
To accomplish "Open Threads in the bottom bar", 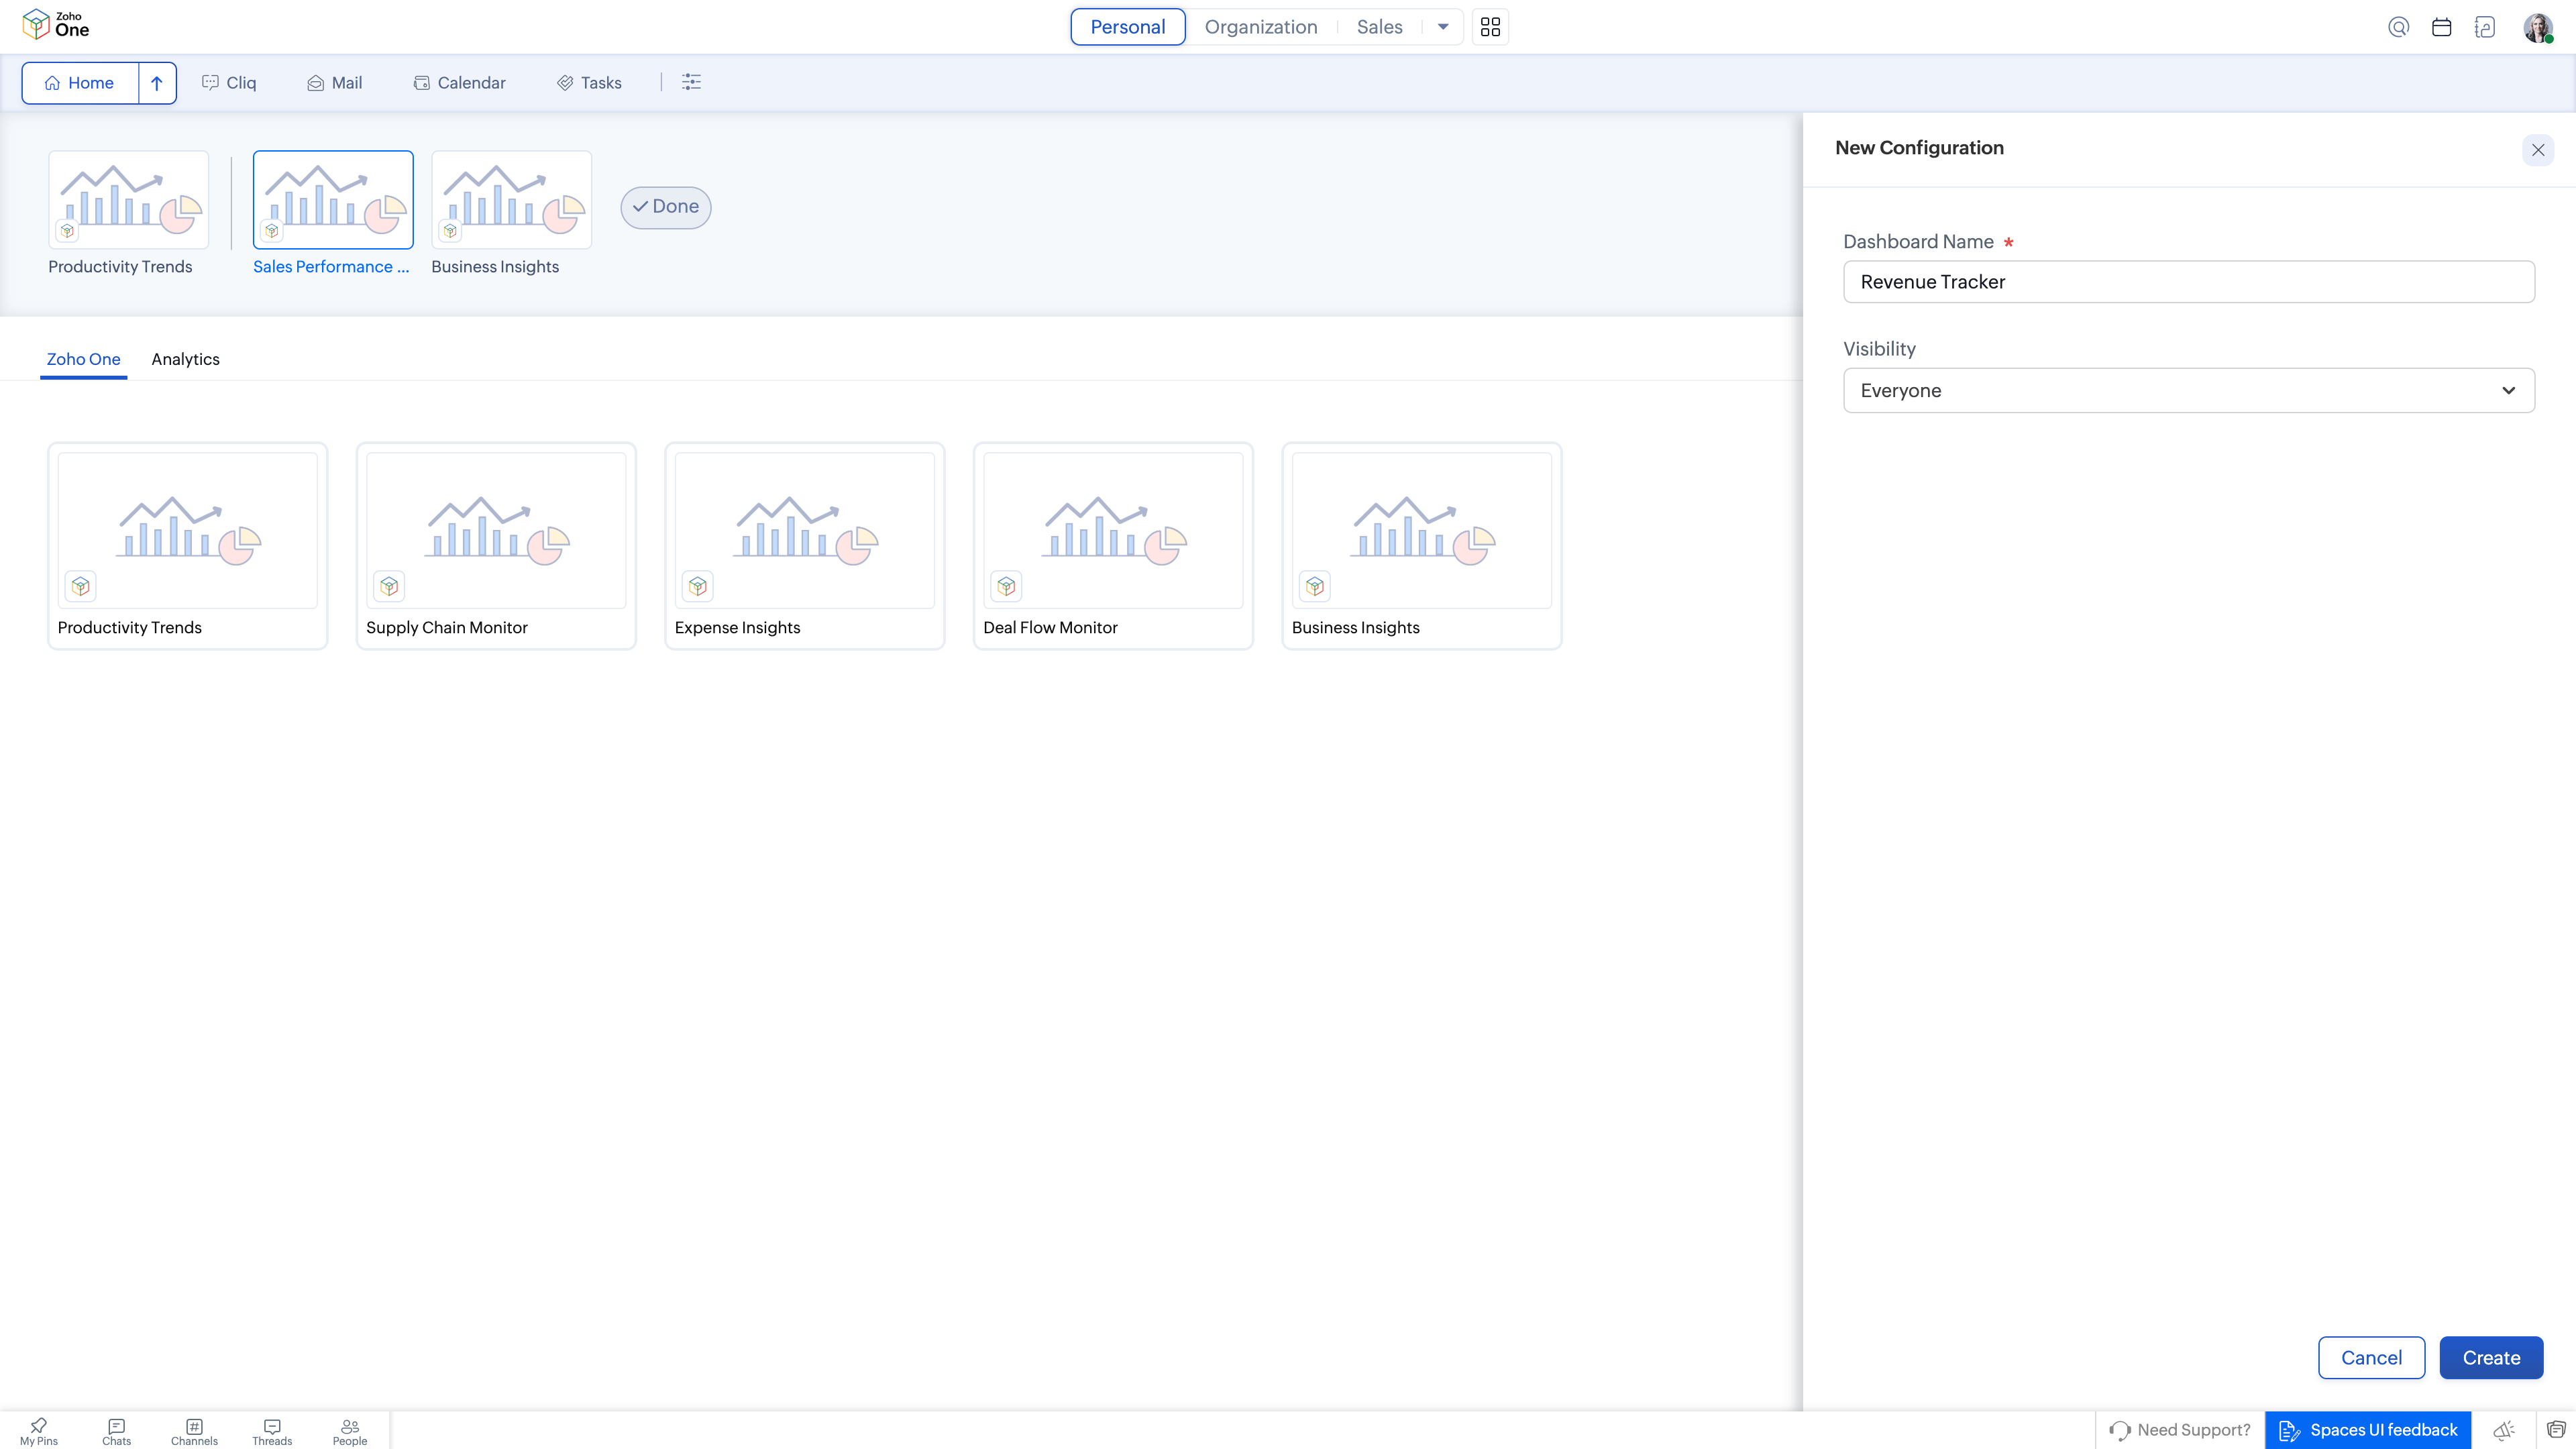I will (272, 1430).
